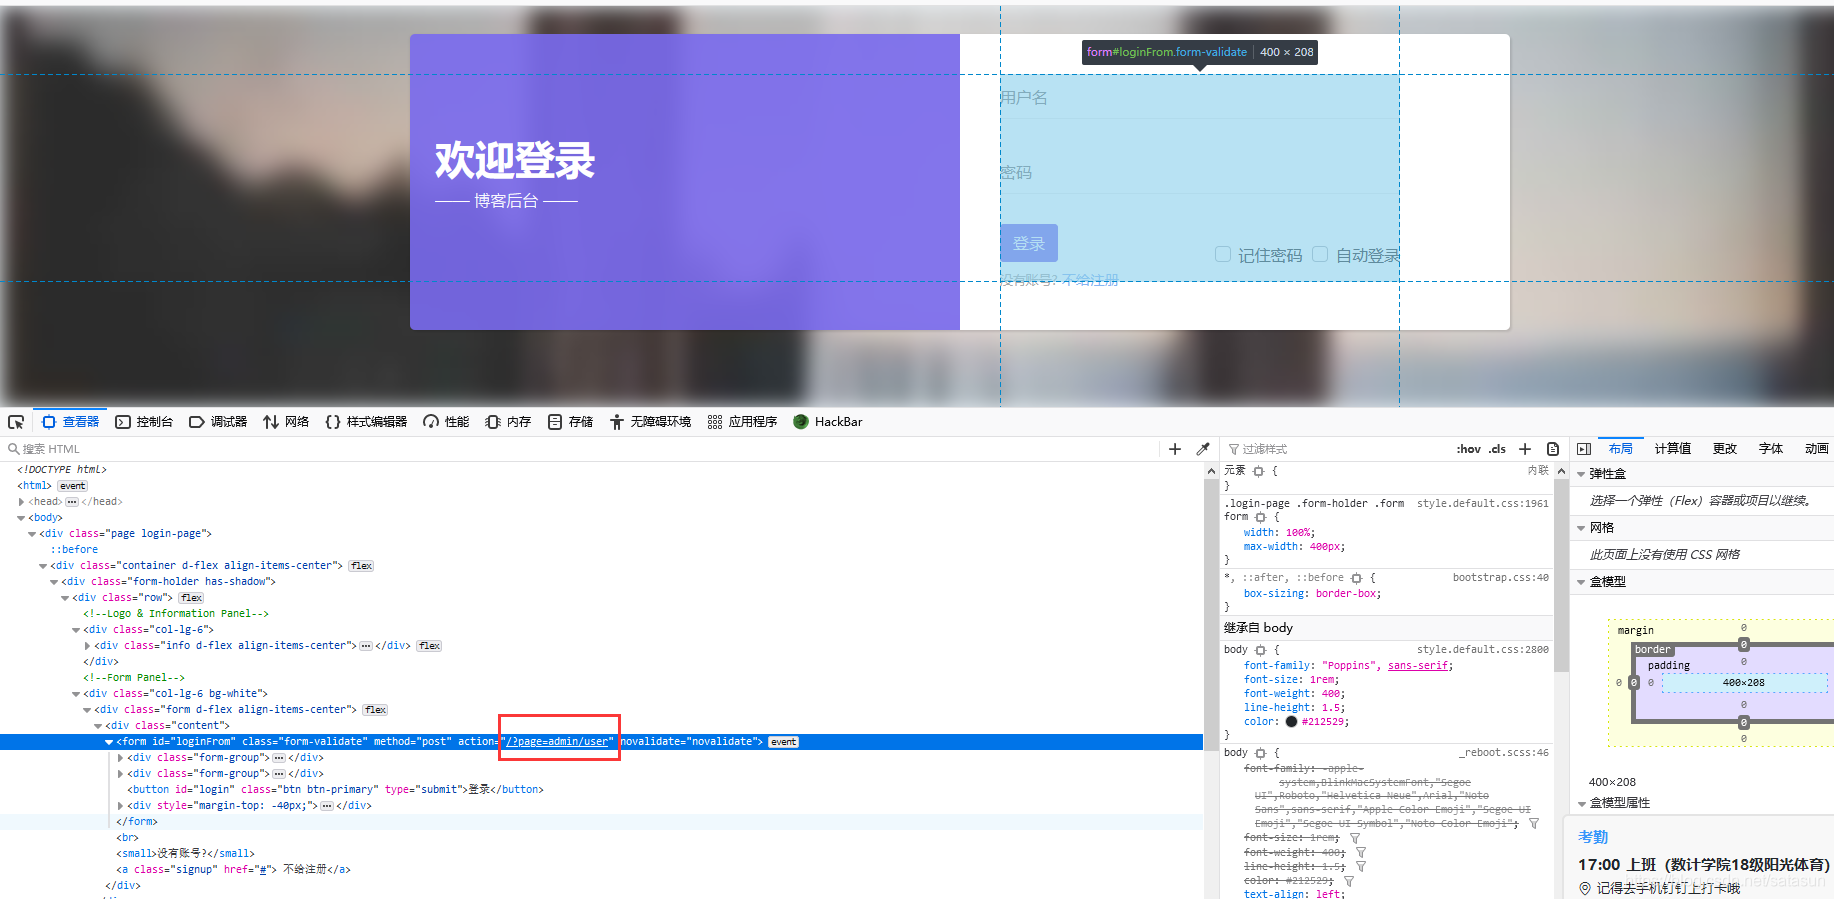This screenshot has height=899, width=1834.
Task: Collapse the 网格 grid section
Action: click(1581, 528)
